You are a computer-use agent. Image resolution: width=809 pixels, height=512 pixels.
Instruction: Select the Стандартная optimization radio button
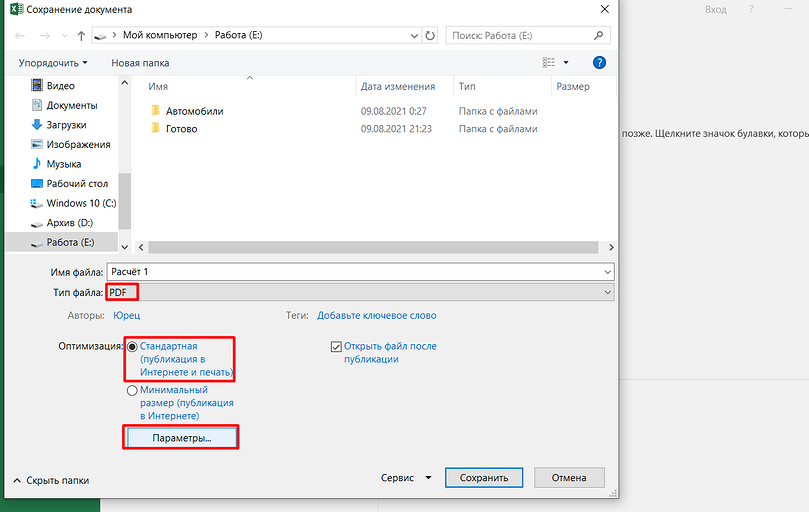pos(132,347)
